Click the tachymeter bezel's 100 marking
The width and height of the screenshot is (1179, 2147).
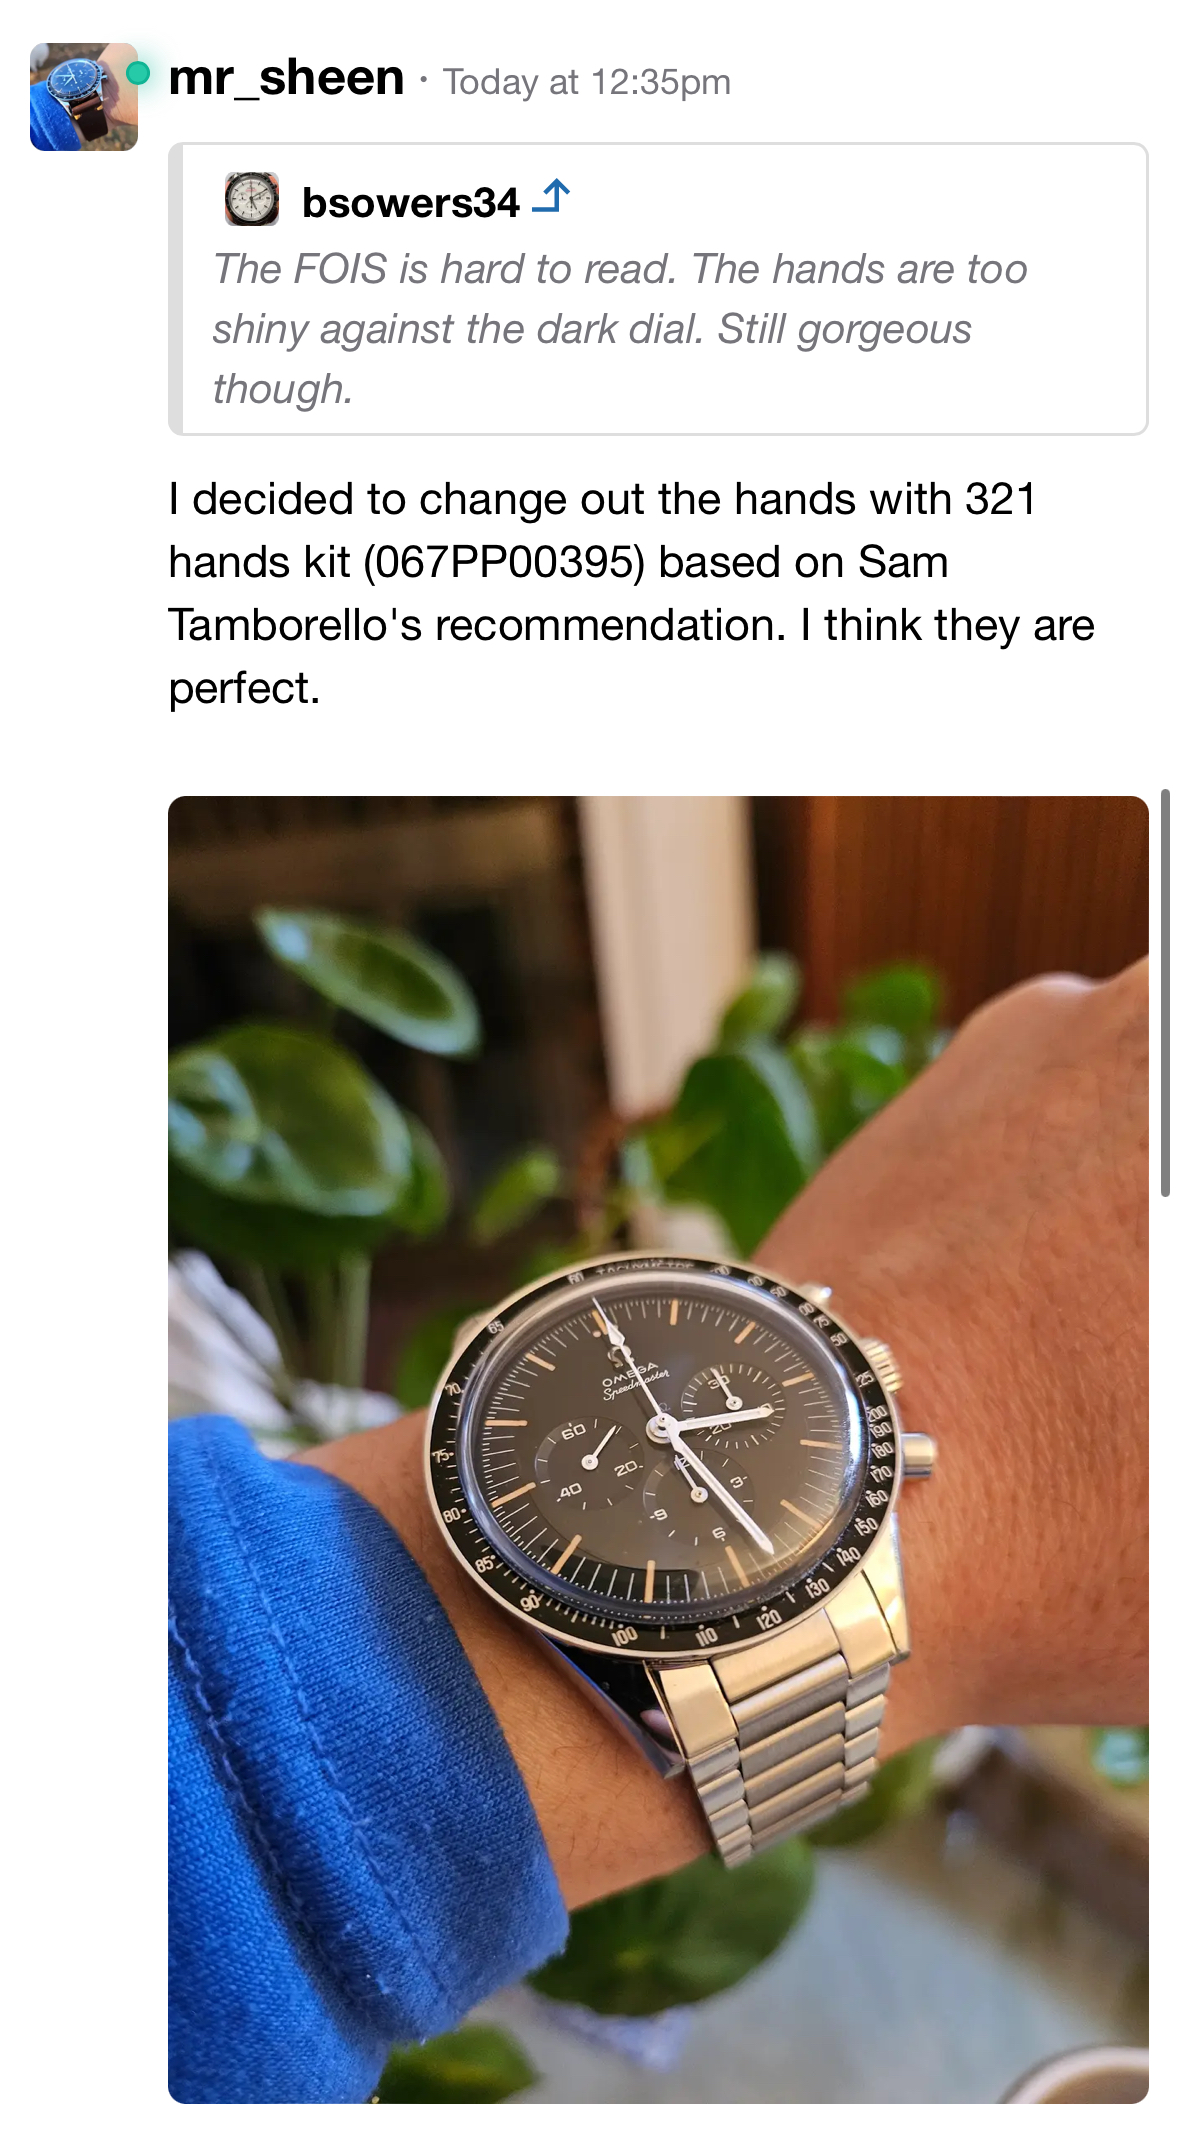click(x=624, y=1636)
